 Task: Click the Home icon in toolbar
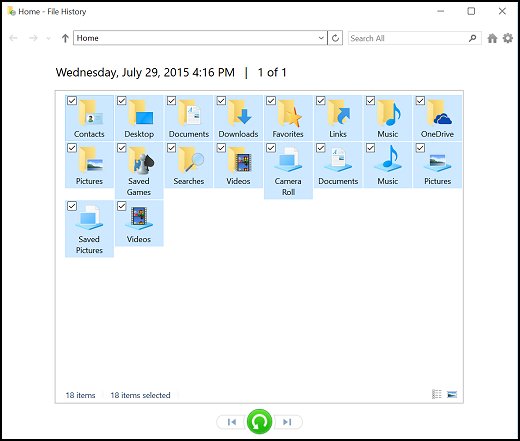click(492, 38)
